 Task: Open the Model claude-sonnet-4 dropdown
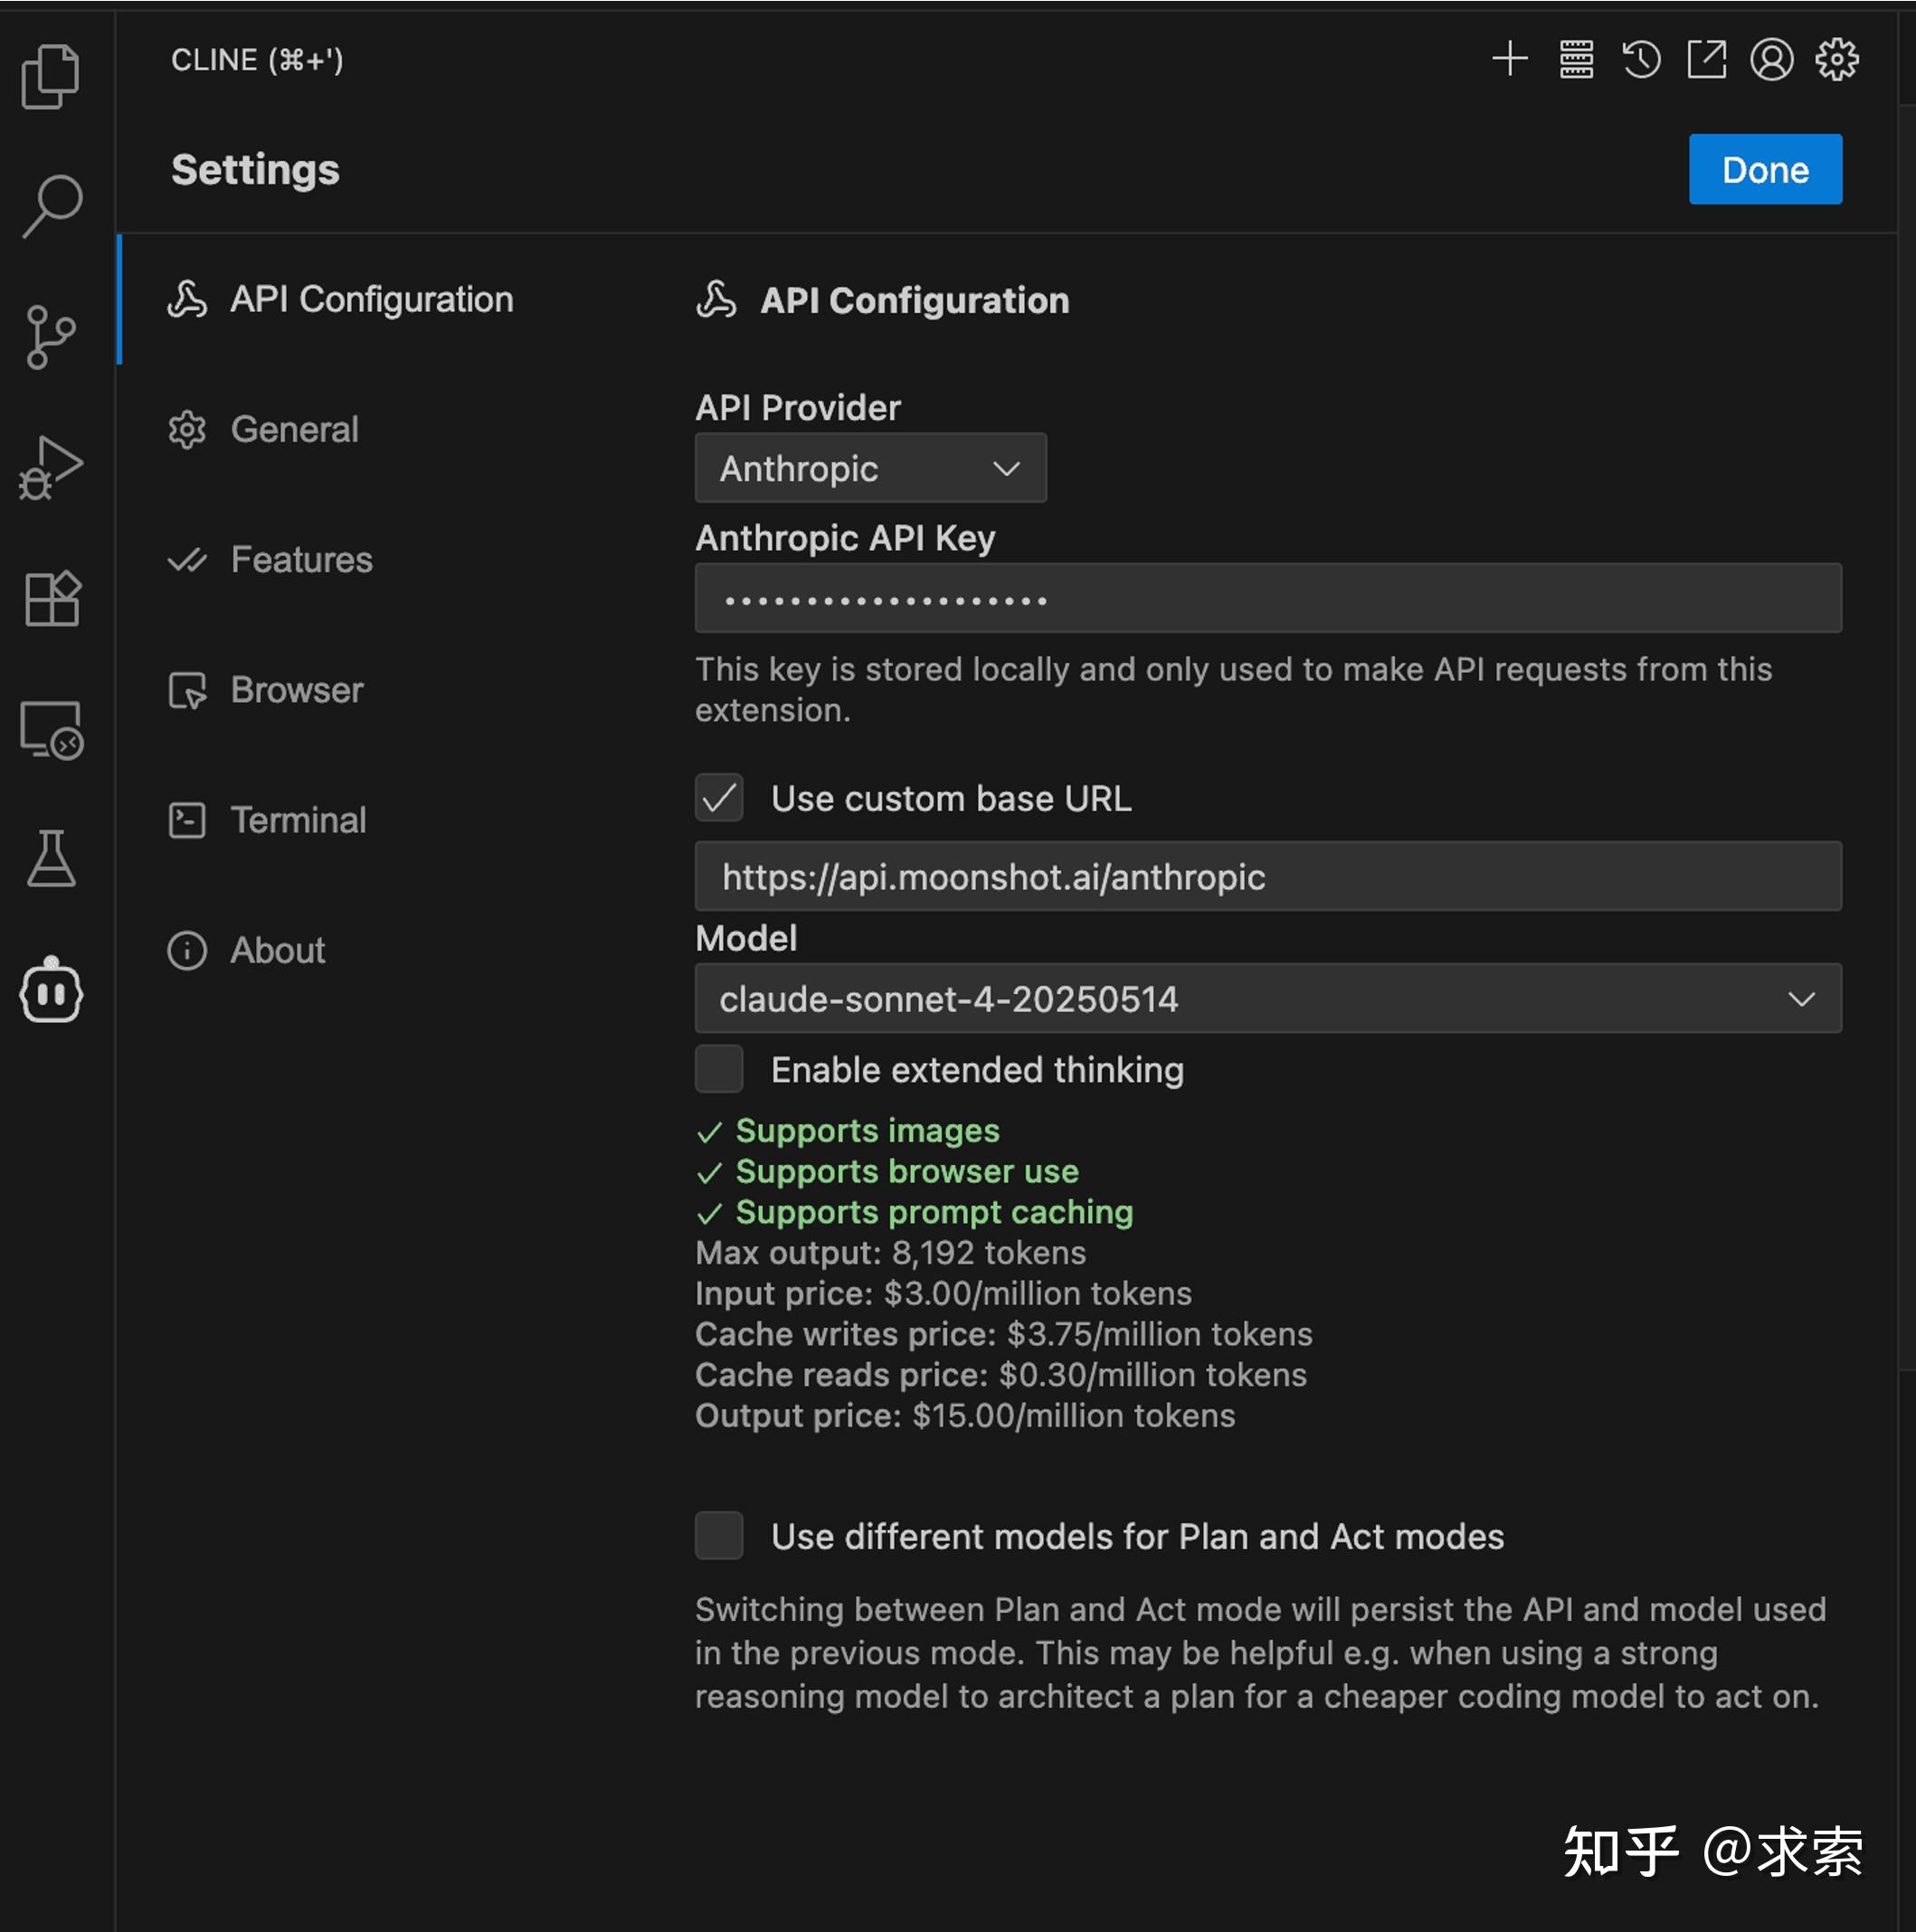point(1267,998)
